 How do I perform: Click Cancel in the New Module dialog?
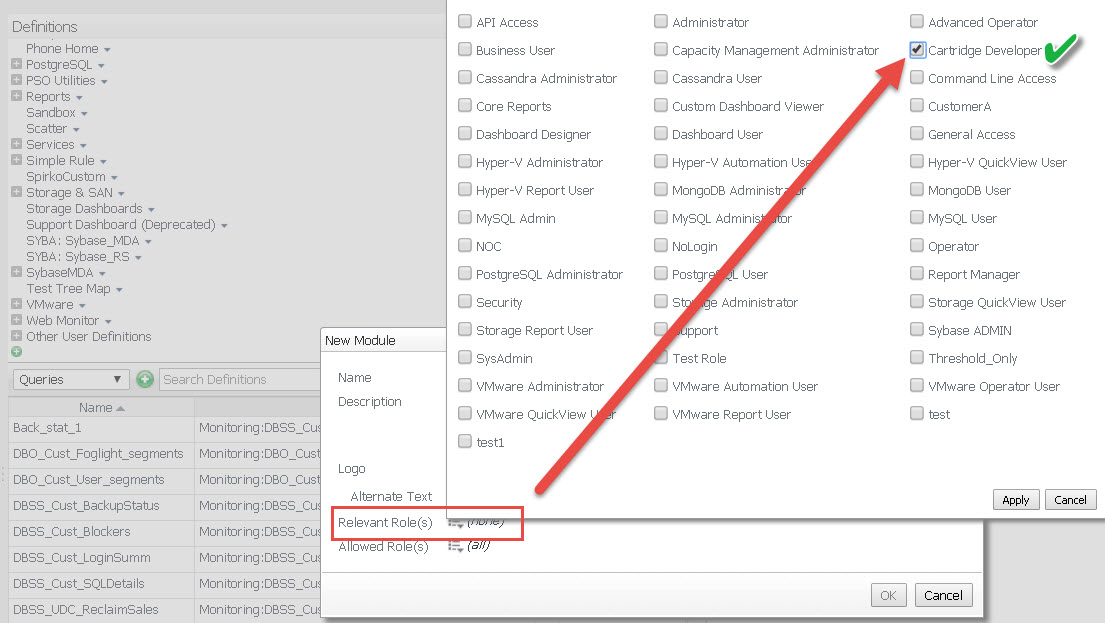[x=942, y=595]
